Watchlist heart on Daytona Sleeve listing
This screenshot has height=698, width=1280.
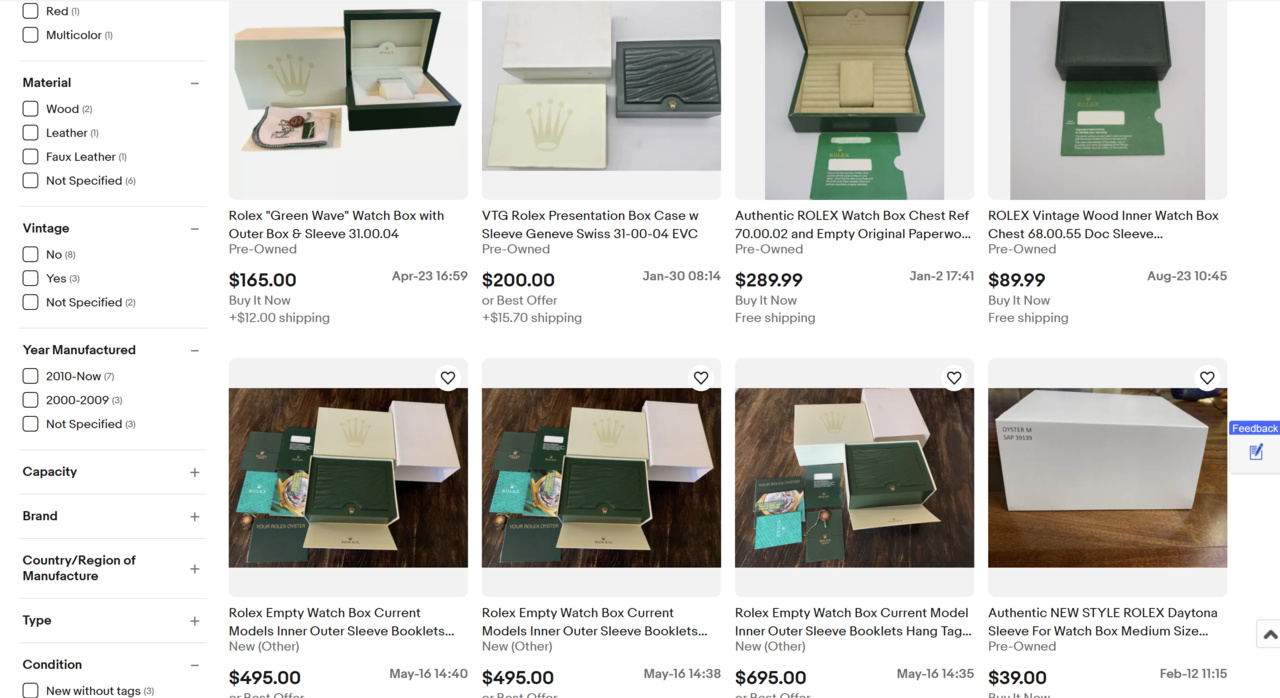point(1207,378)
